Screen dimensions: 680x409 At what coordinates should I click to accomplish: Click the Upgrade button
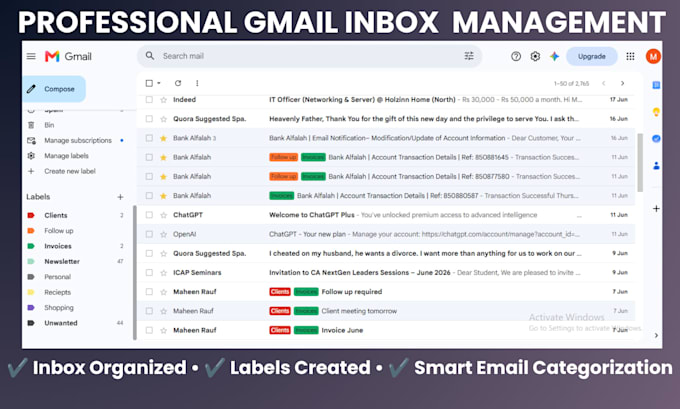coord(592,56)
